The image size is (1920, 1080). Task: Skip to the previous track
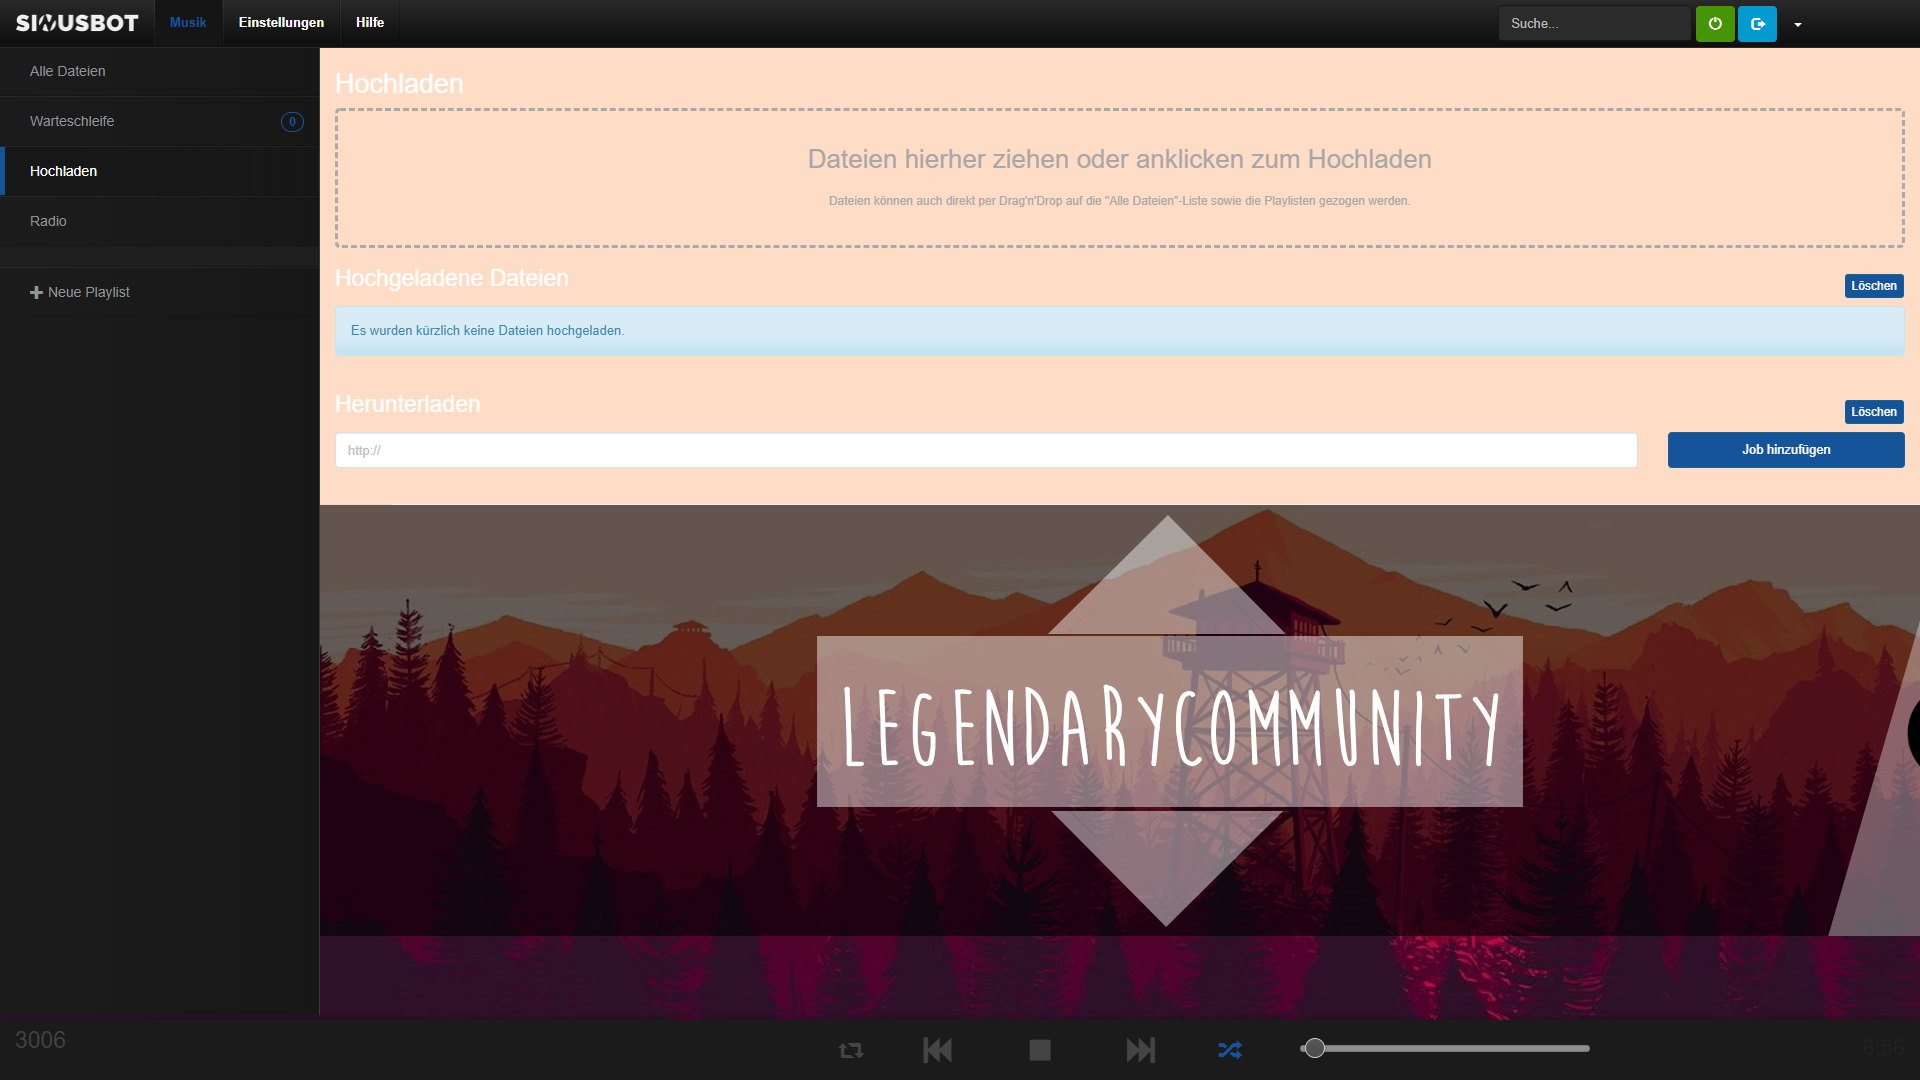point(937,1050)
